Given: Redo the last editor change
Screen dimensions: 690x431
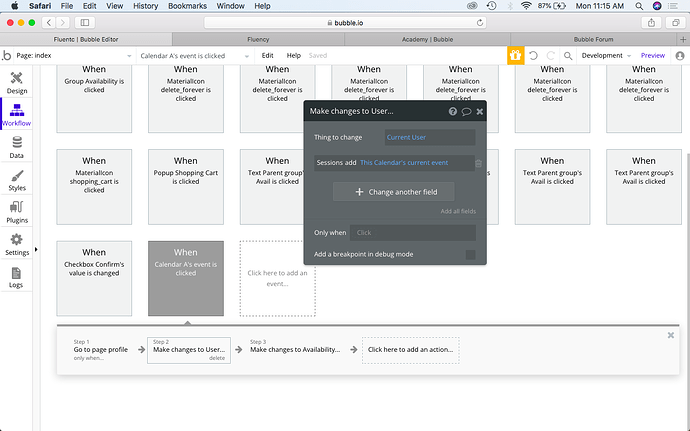Looking at the screenshot, I should (551, 55).
